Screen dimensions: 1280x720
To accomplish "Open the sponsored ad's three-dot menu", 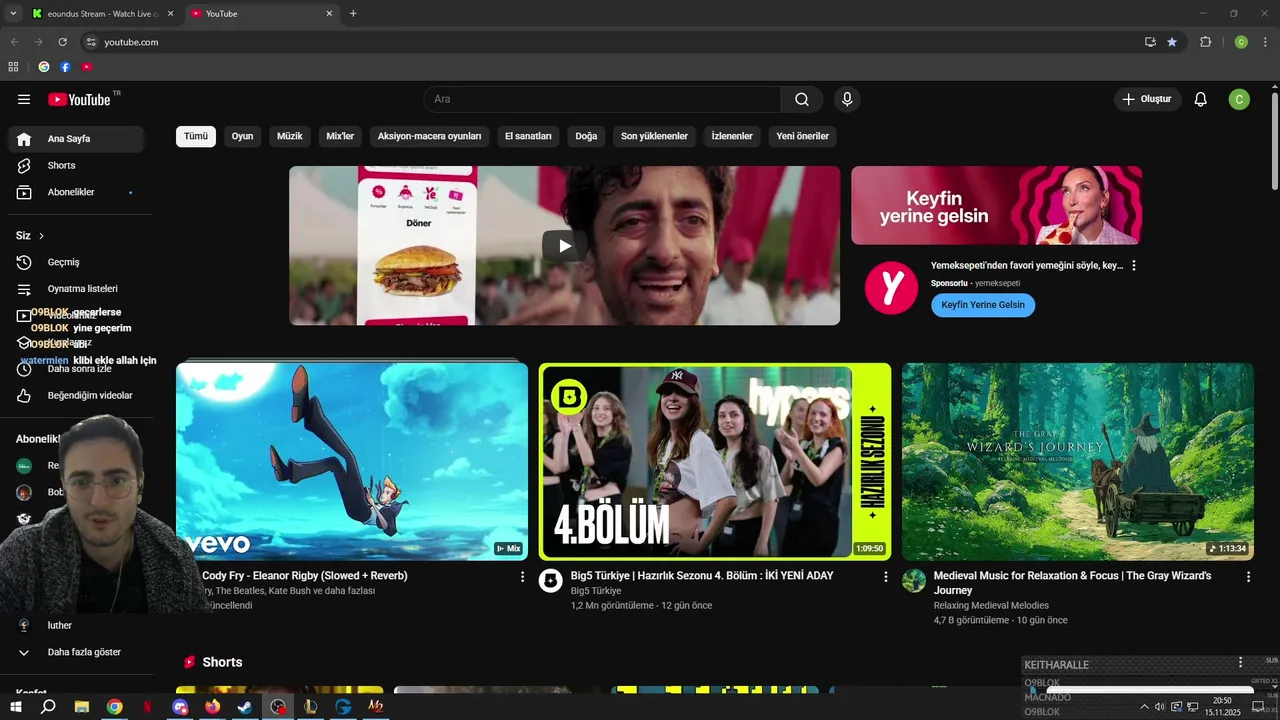I will (x=1134, y=266).
